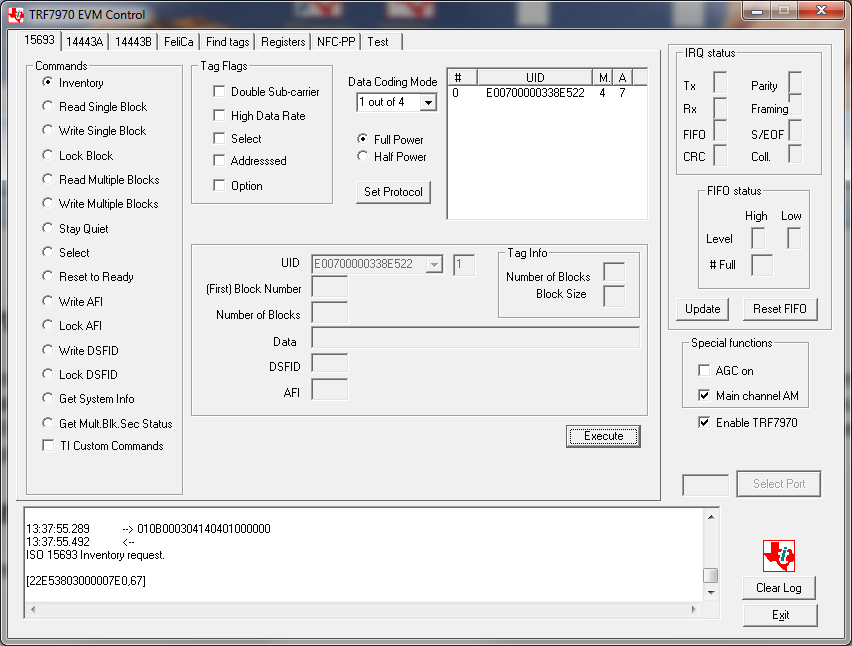This screenshot has width=852, height=646.
Task: Disable the Enable TRF7970 checkbox
Action: point(705,421)
